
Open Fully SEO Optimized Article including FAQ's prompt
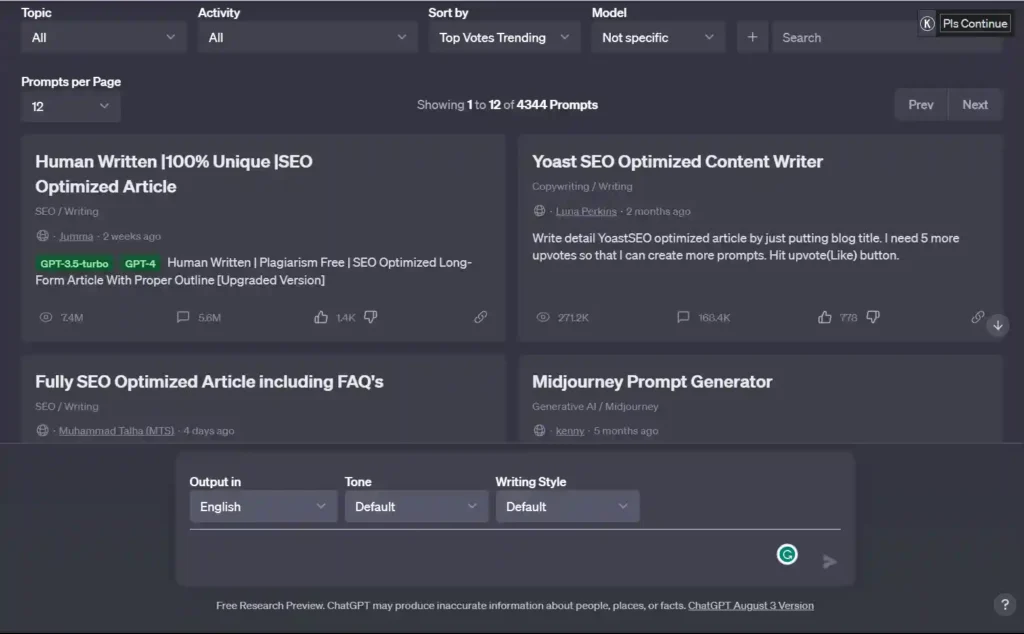click(209, 381)
